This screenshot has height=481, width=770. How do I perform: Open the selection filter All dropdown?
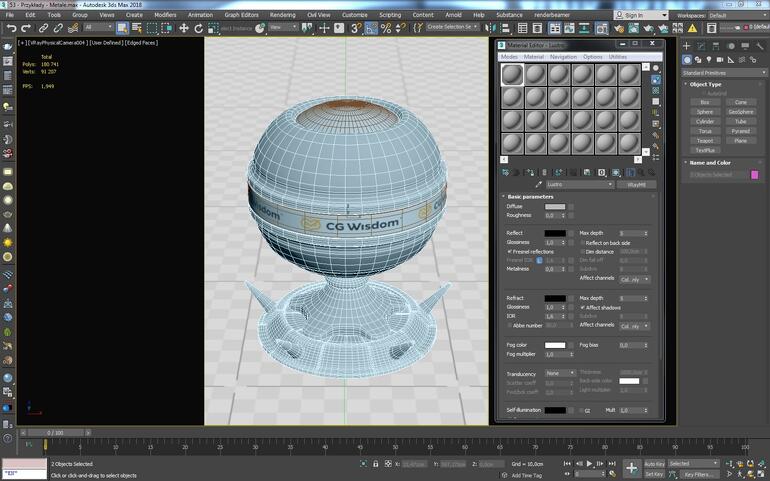click(98, 27)
